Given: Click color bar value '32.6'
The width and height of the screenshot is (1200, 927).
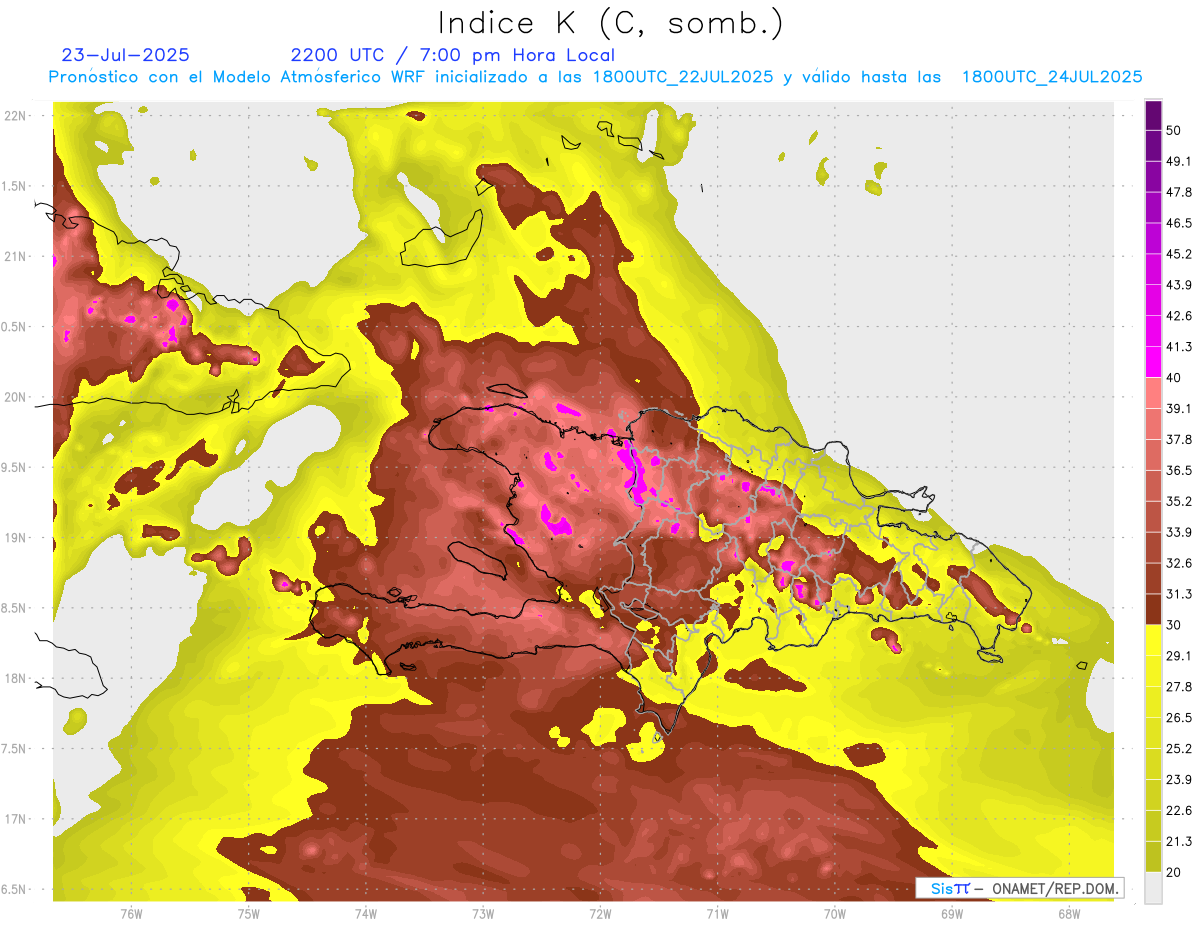Looking at the screenshot, I should coord(1178,563).
